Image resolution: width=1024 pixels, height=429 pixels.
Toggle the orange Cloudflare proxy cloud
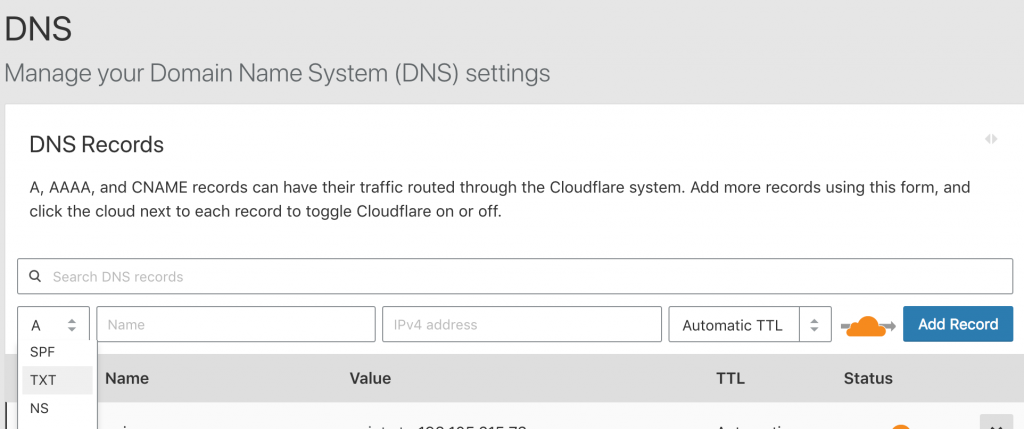(868, 325)
